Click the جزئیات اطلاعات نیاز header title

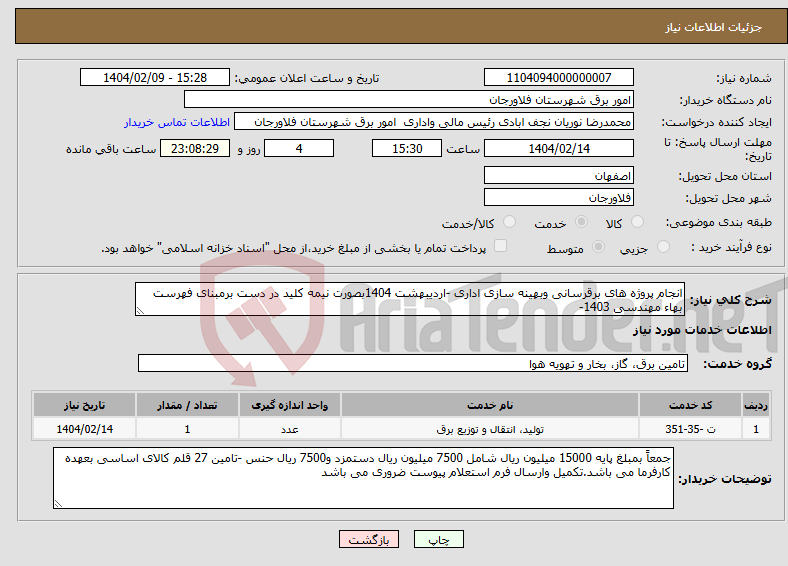click(714, 27)
